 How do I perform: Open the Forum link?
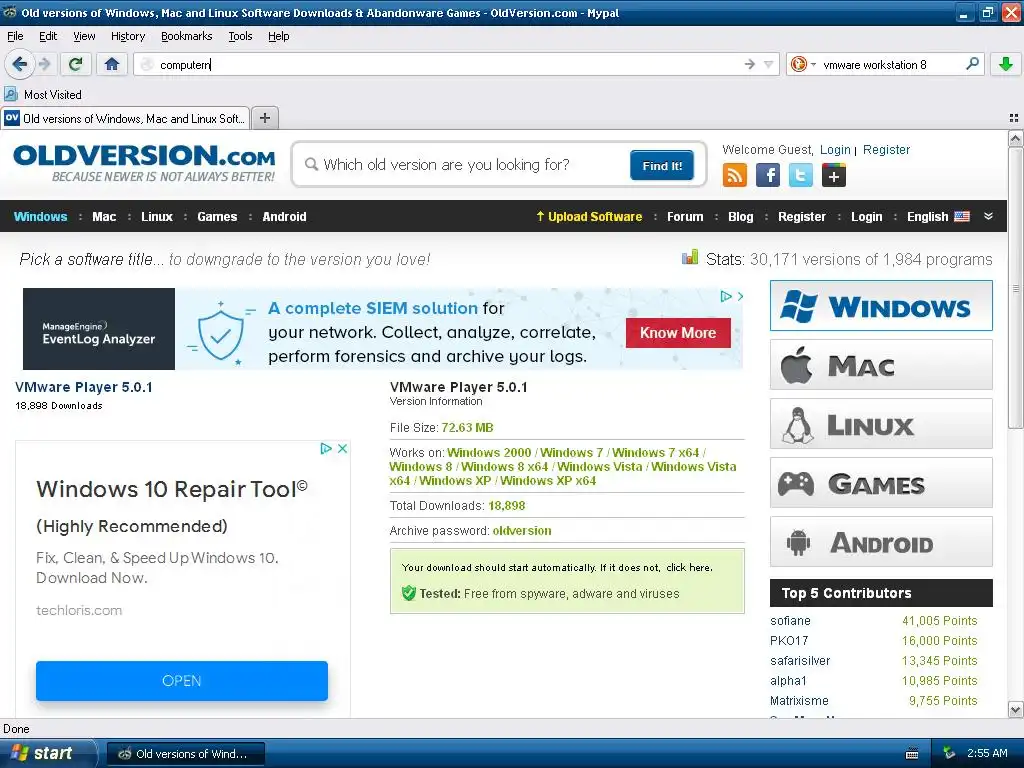[x=685, y=216]
